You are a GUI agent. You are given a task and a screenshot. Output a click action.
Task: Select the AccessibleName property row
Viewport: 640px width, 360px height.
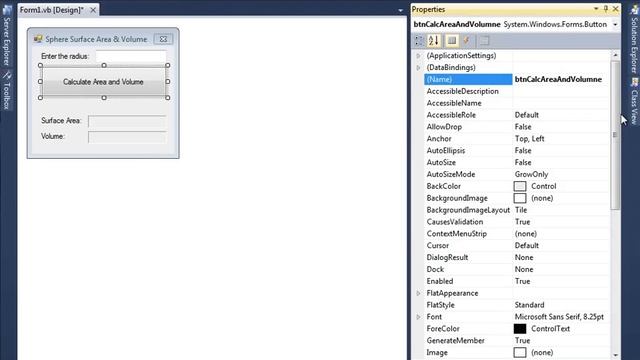point(517,103)
